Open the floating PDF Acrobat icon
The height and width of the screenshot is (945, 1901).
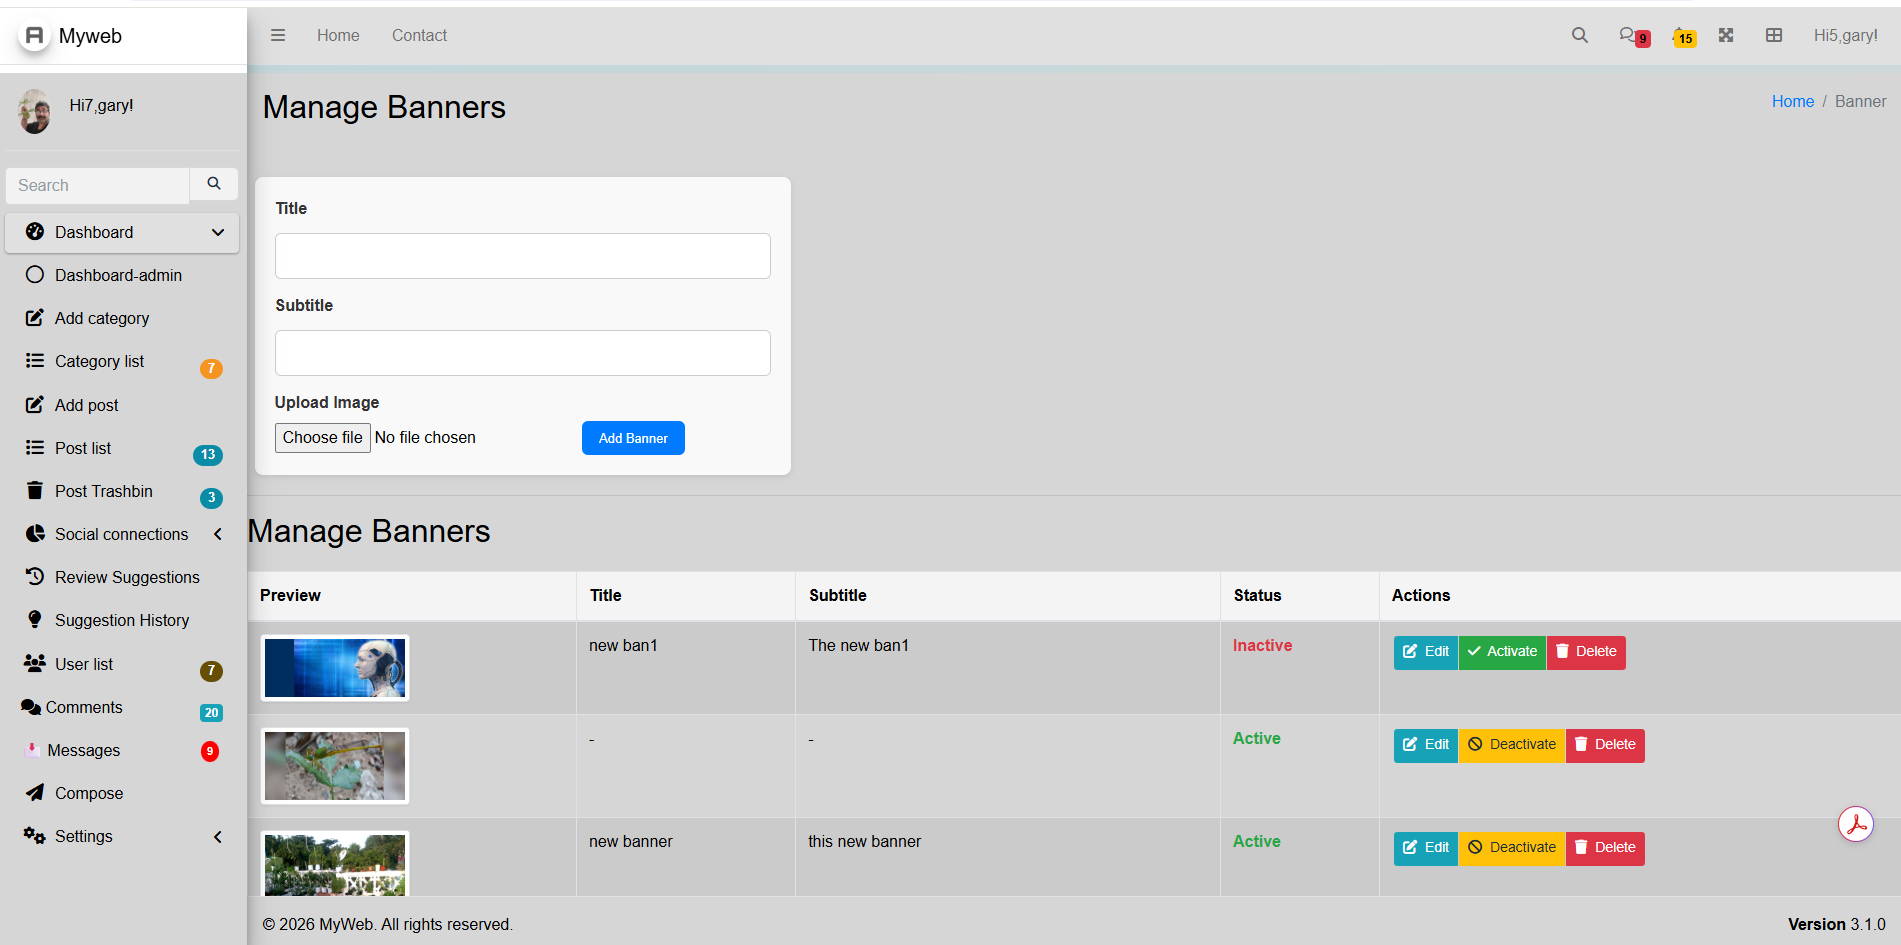[x=1856, y=824]
